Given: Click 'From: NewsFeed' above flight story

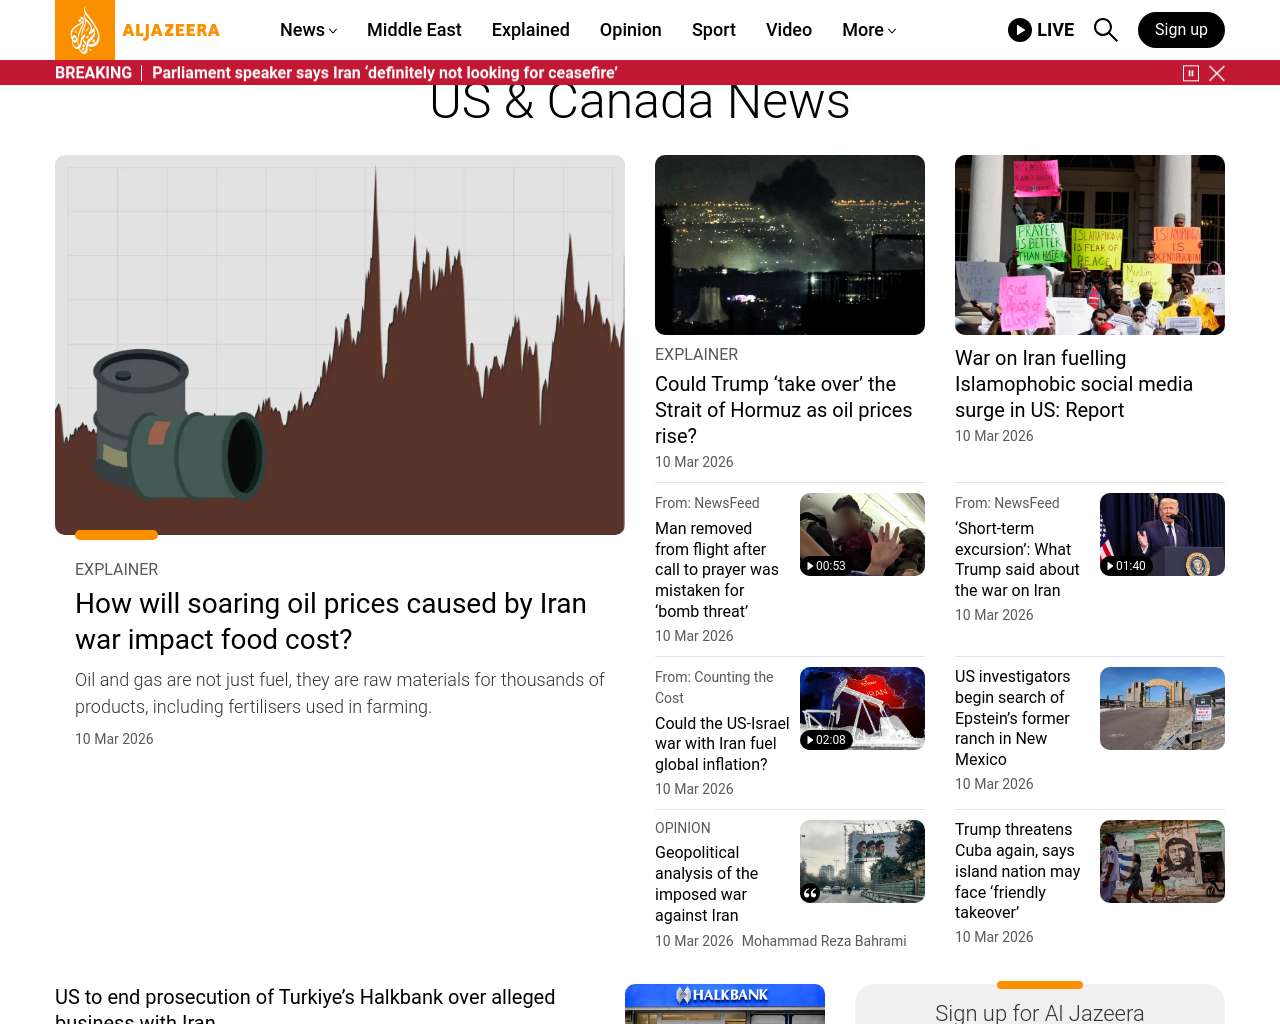Looking at the screenshot, I should pos(707,503).
